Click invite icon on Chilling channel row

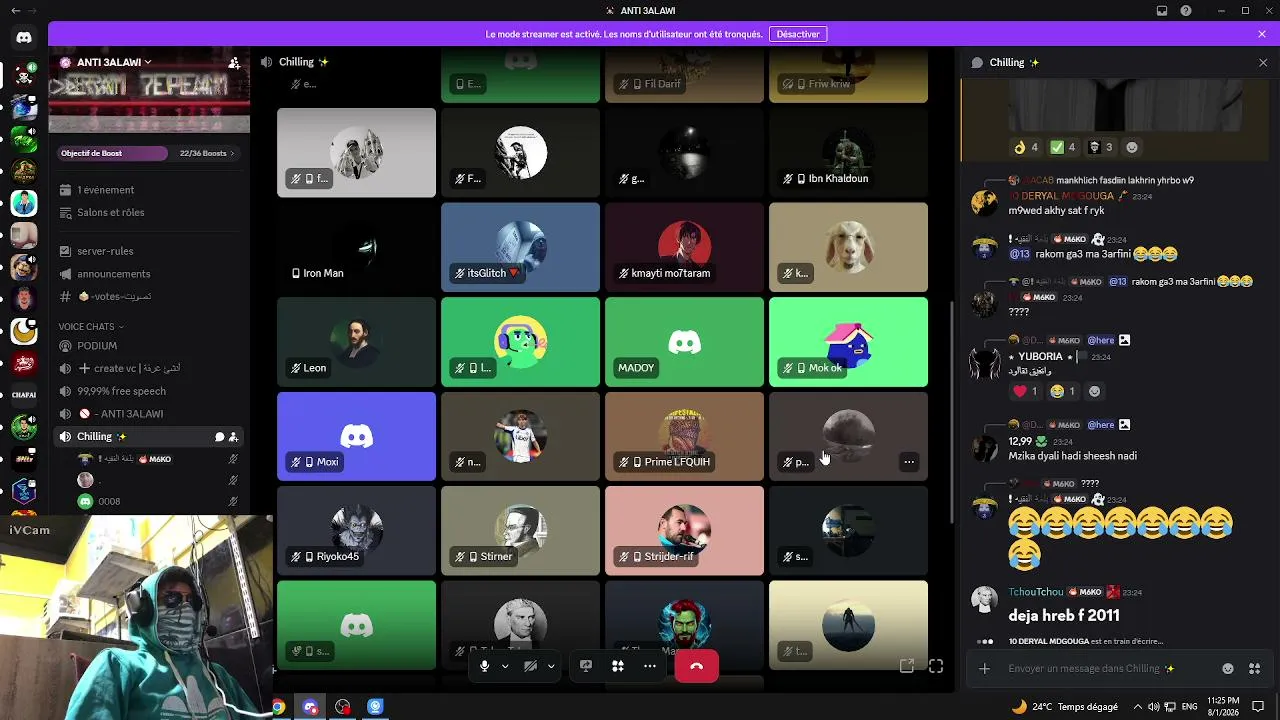[233, 437]
